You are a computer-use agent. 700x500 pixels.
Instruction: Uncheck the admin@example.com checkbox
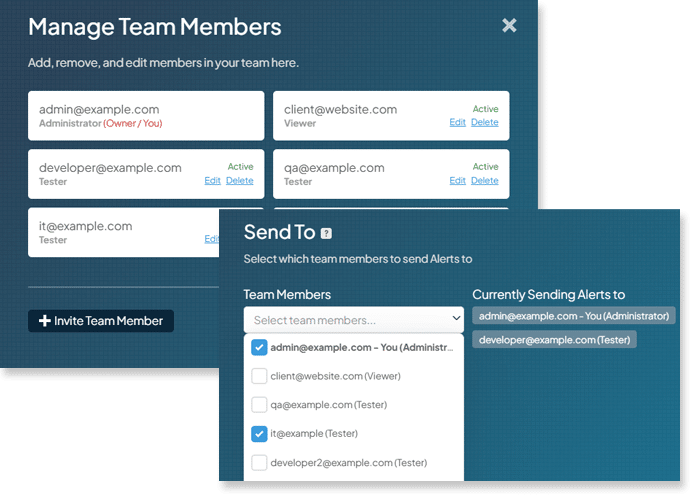click(x=259, y=347)
